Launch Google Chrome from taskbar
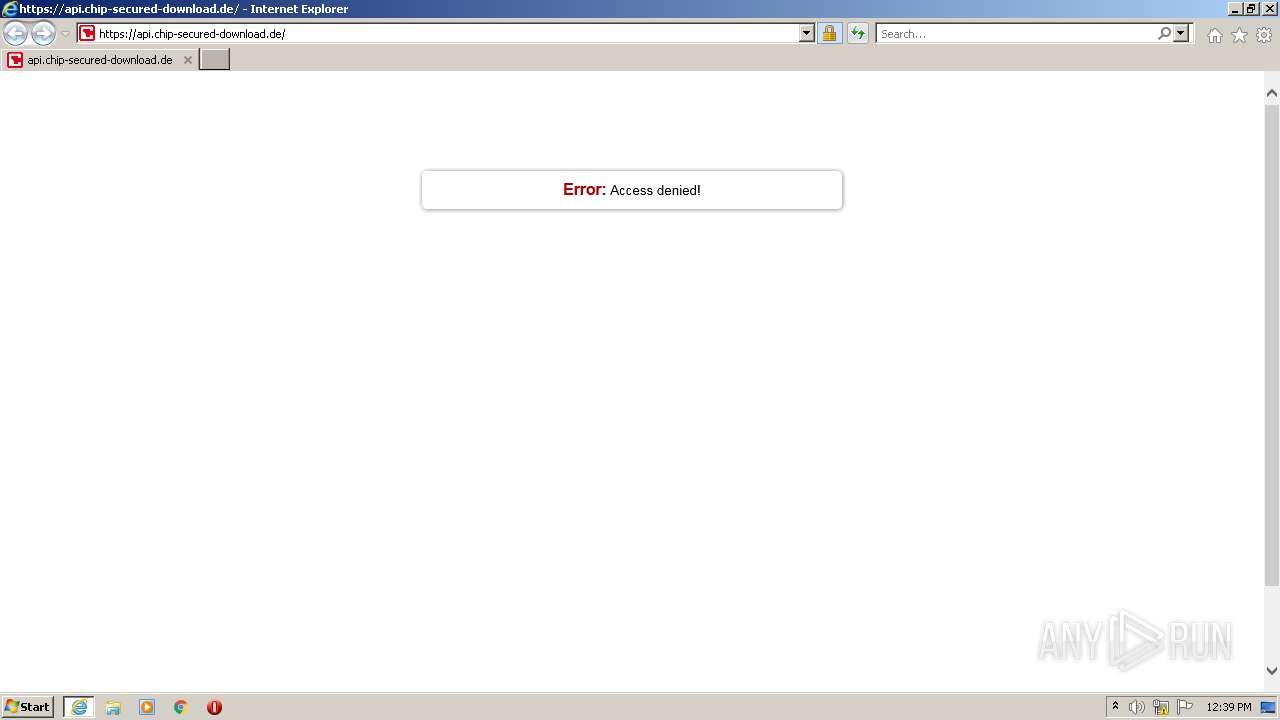Image resolution: width=1280 pixels, height=720 pixels. tap(181, 707)
